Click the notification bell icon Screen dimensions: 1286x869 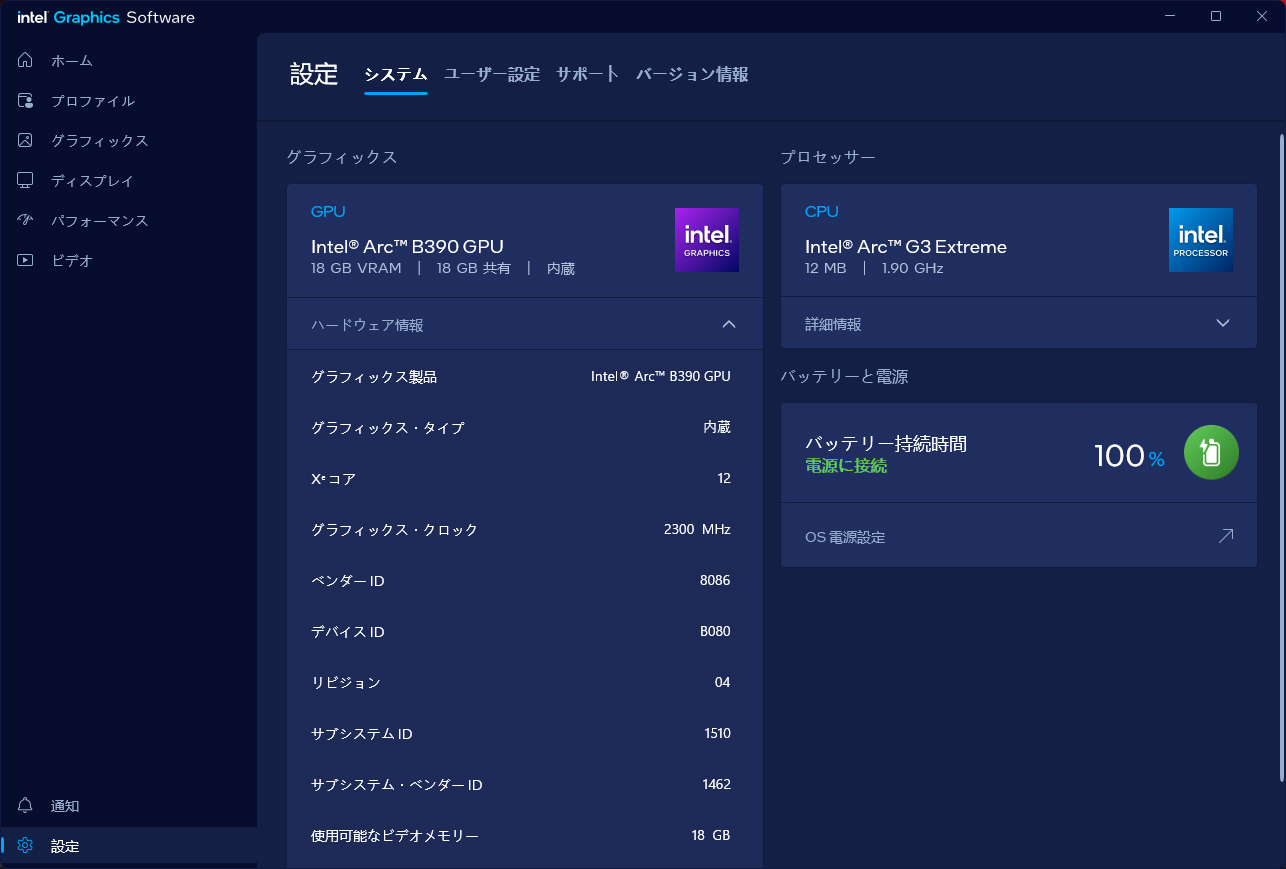point(26,806)
